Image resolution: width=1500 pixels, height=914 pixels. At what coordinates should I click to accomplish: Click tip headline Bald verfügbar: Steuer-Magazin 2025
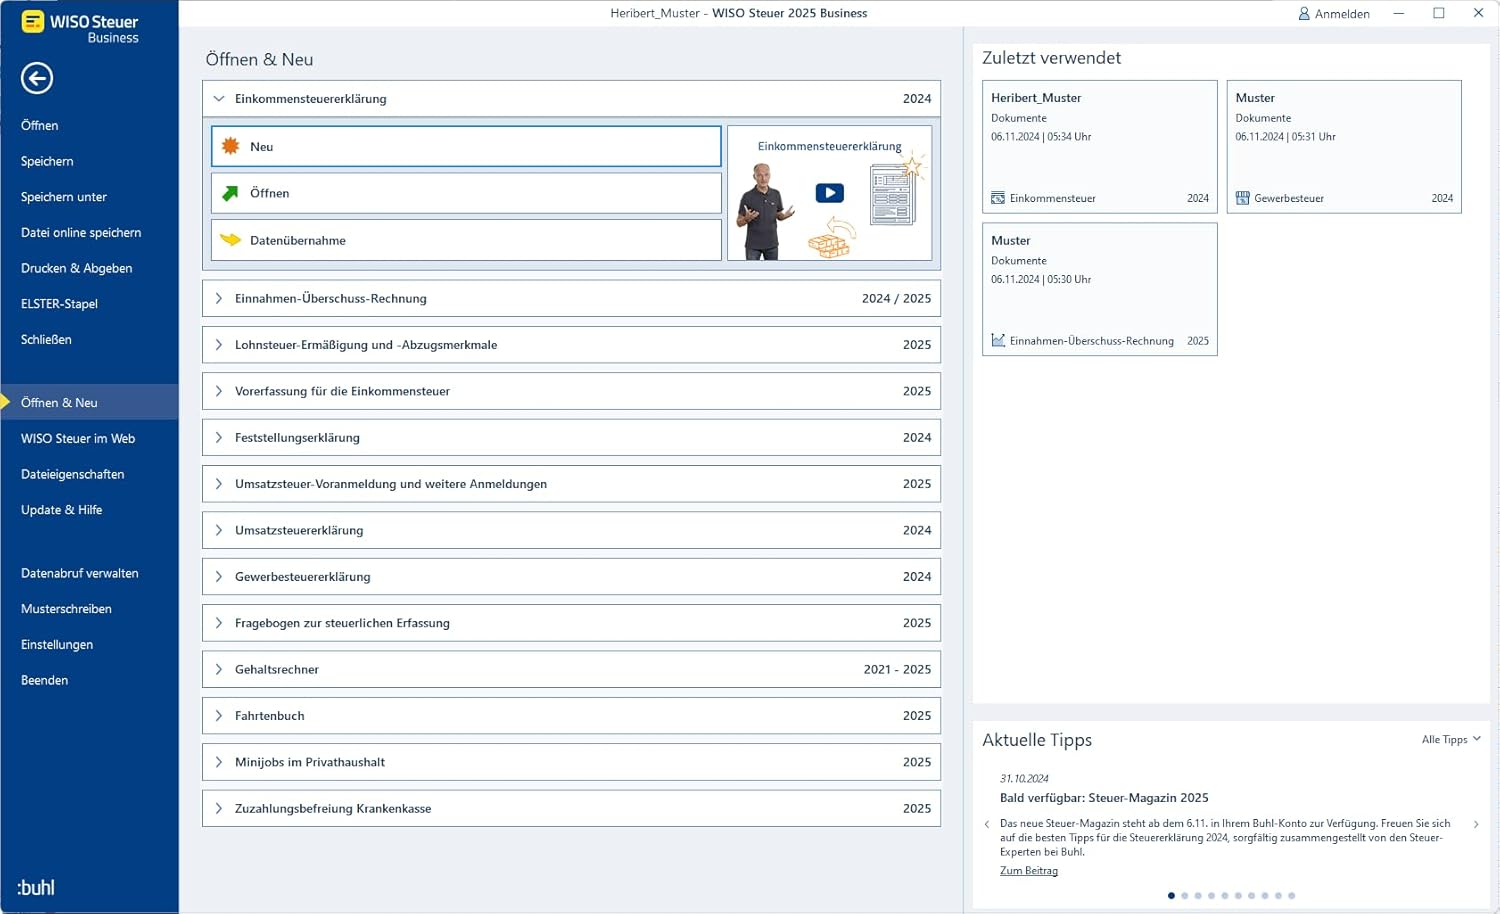pyautogui.click(x=1104, y=798)
